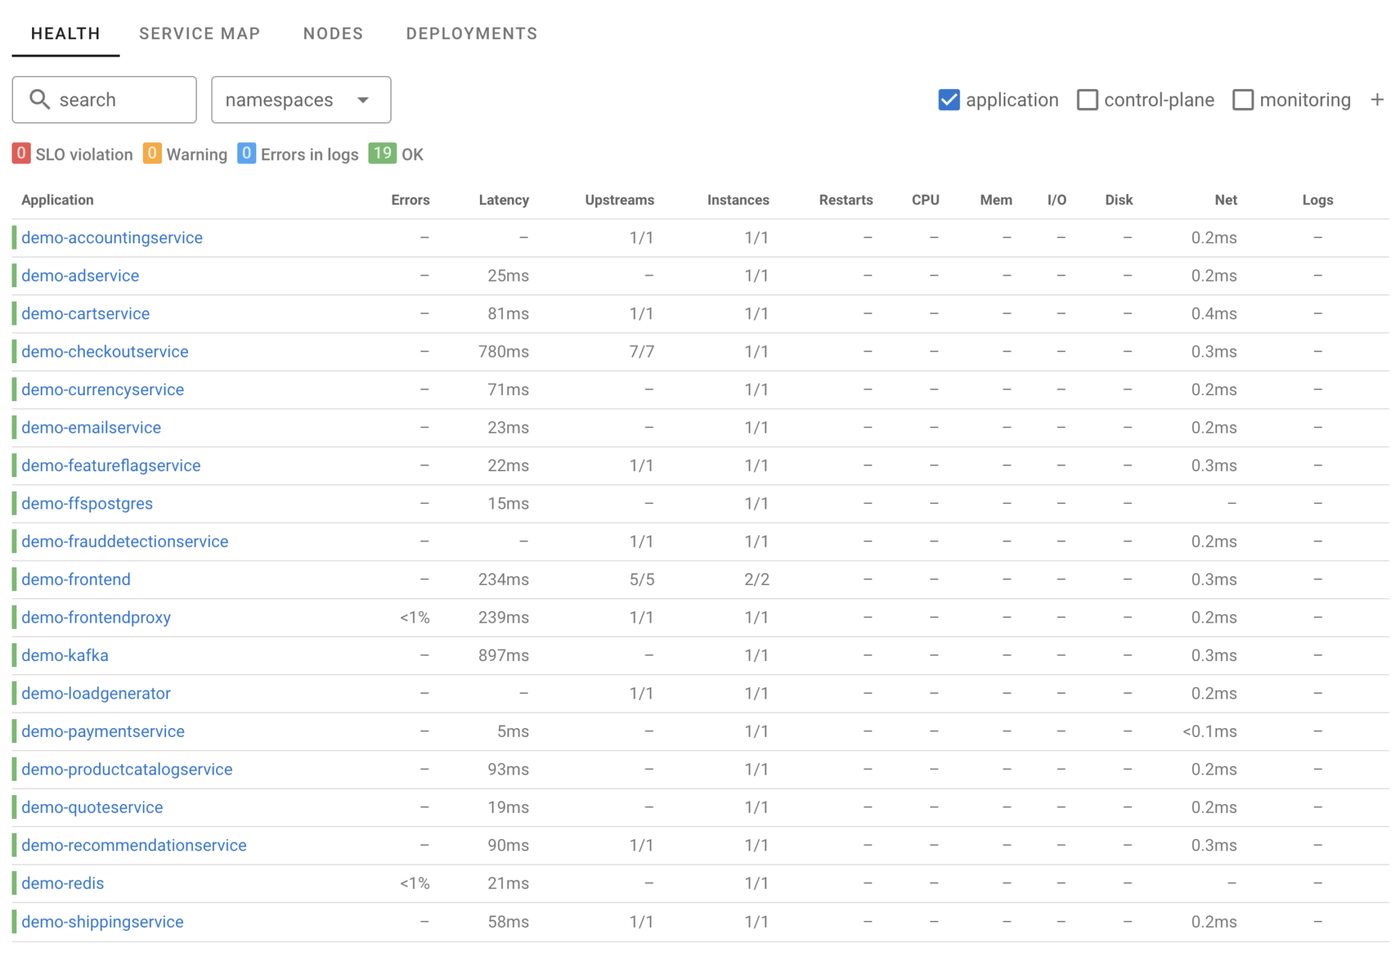Click the Latency column header
The width and height of the screenshot is (1400, 953).
(503, 200)
